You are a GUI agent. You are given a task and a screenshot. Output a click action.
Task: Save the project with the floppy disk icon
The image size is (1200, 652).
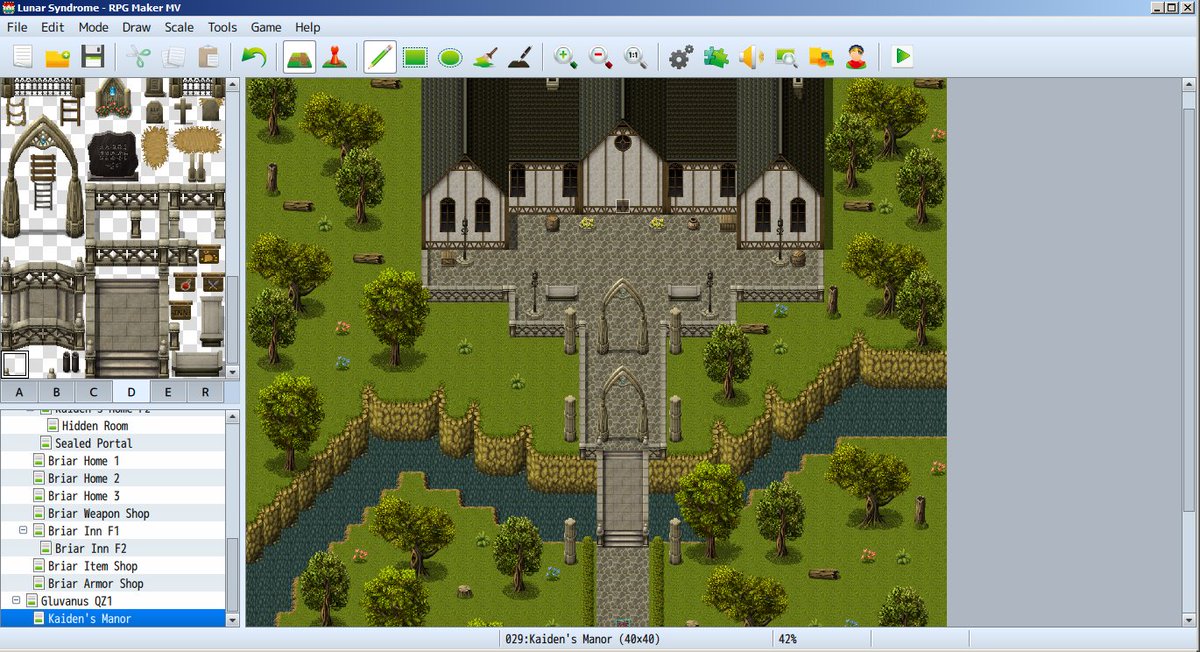pos(93,57)
